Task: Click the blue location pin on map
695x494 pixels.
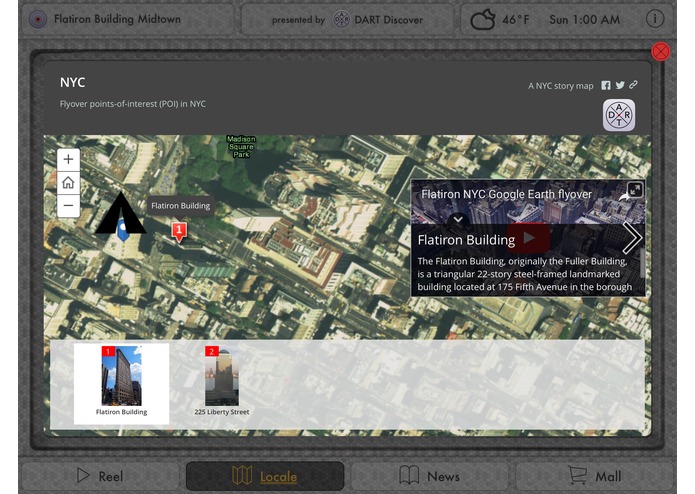Action: [123, 230]
